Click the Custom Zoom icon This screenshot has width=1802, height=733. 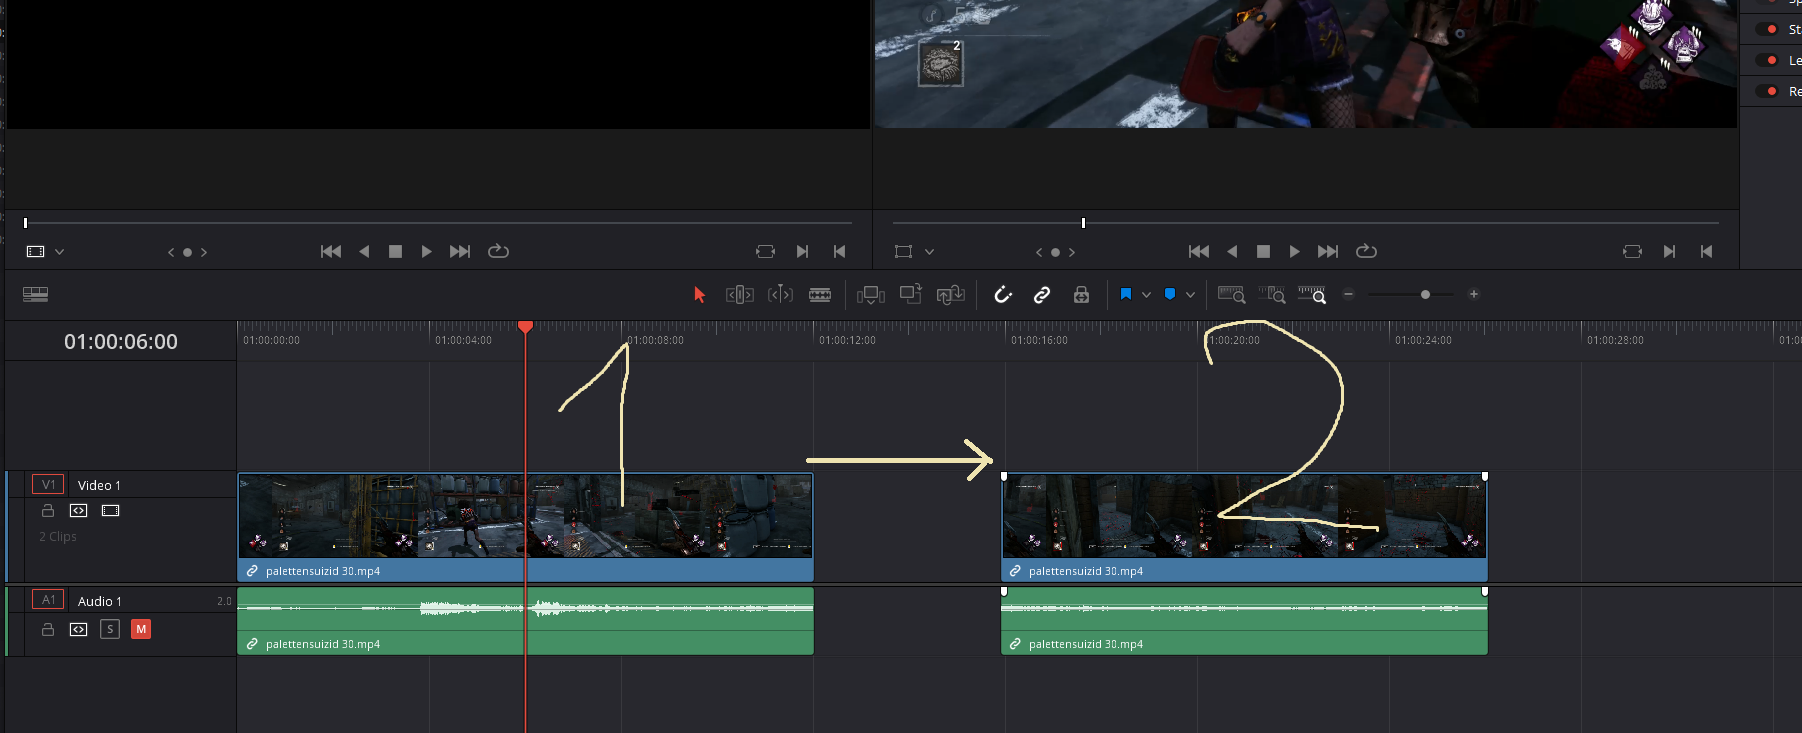(x=1312, y=294)
